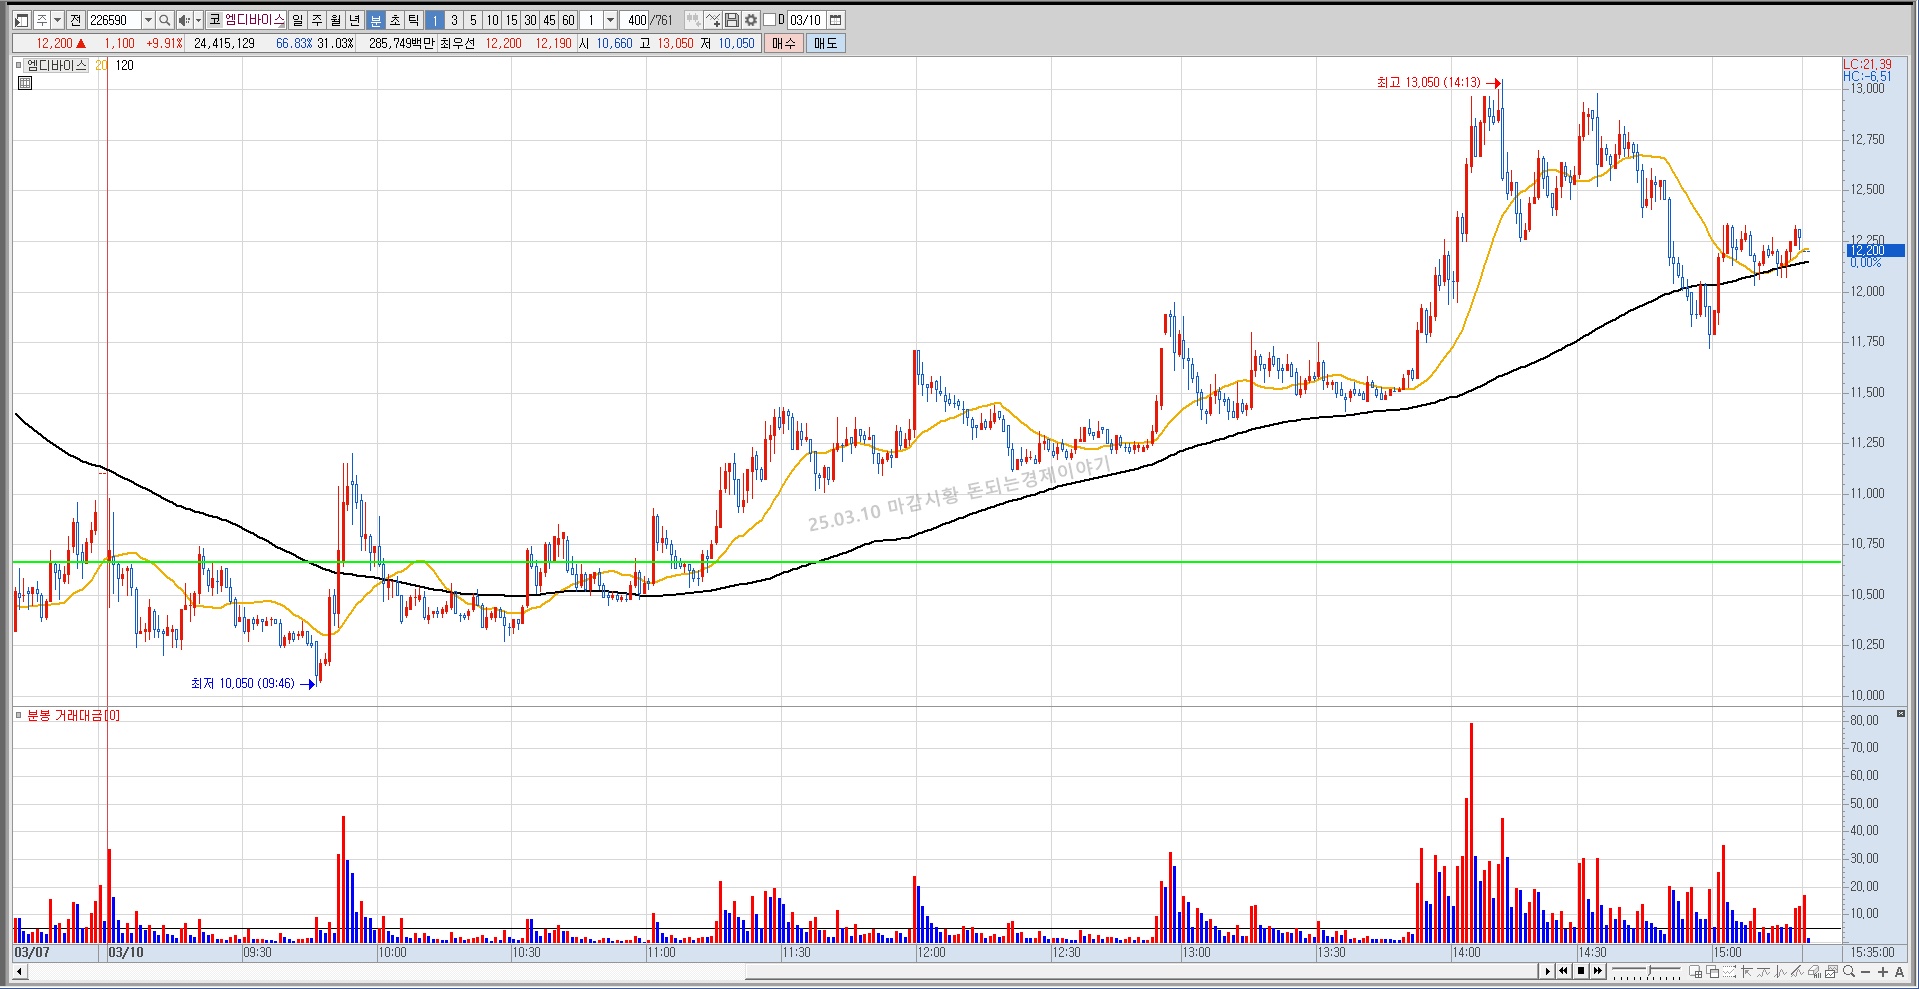Click the 120 moving average label
Screen dimensions: 1919x989
click(124, 65)
